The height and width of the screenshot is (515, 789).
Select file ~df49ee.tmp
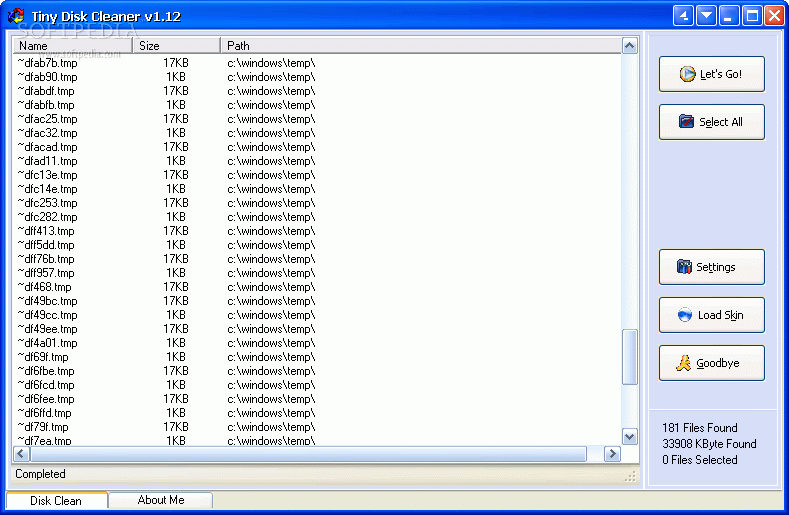click(48, 329)
